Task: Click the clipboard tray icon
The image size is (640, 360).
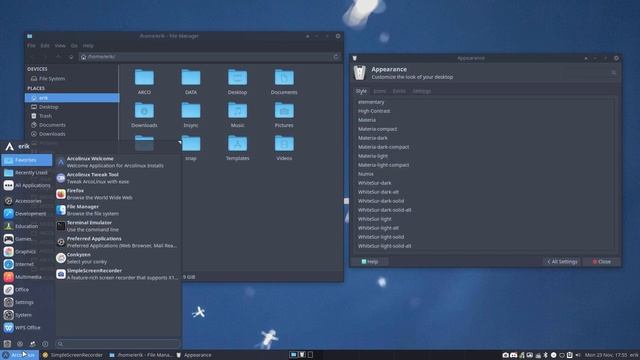Action: 569,355
